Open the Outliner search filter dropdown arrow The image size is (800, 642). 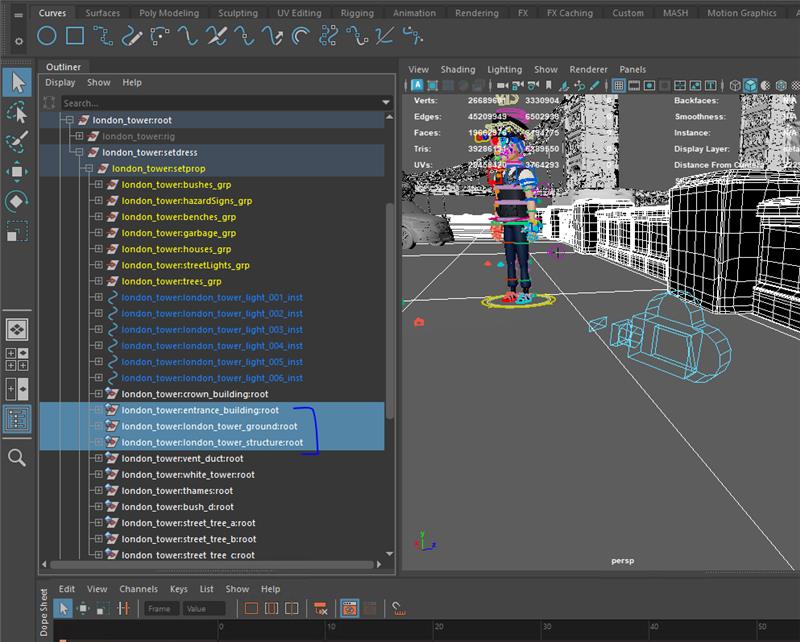[x=386, y=103]
